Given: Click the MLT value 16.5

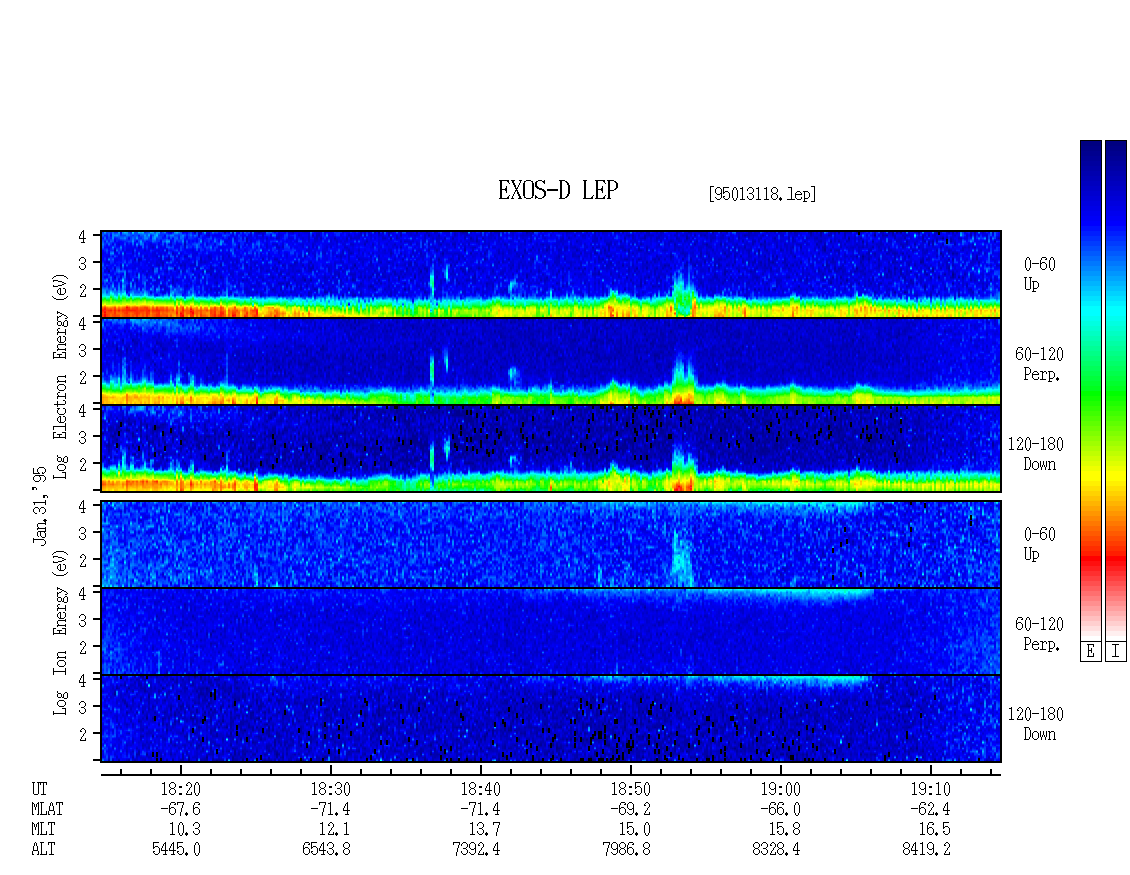Looking at the screenshot, I should (x=935, y=830).
